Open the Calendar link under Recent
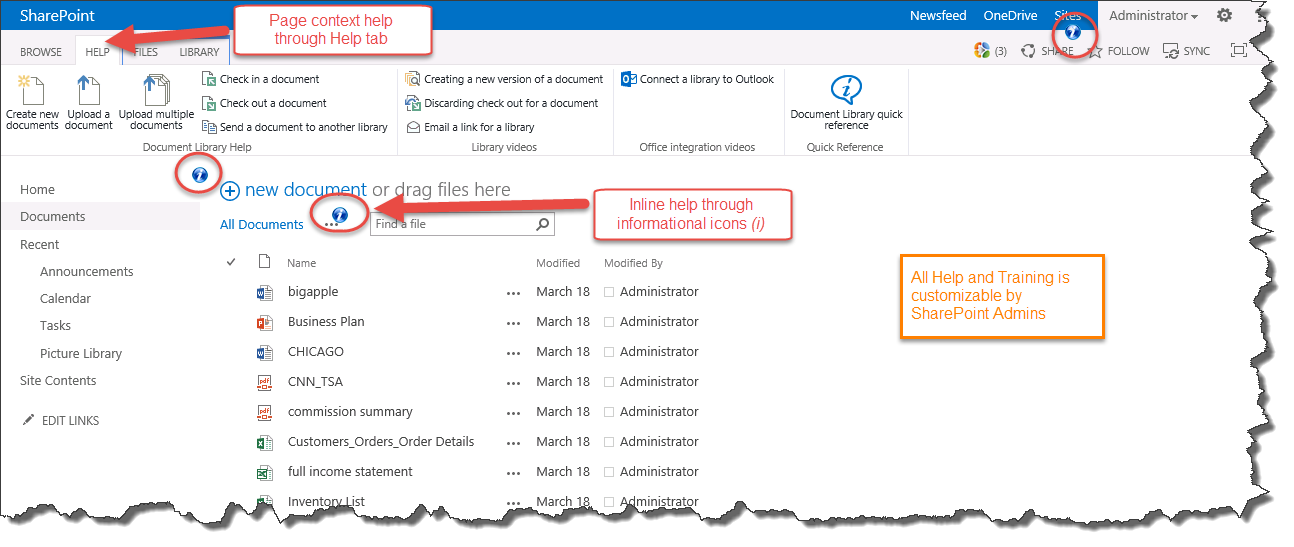This screenshot has height=547, width=1294. [x=65, y=298]
